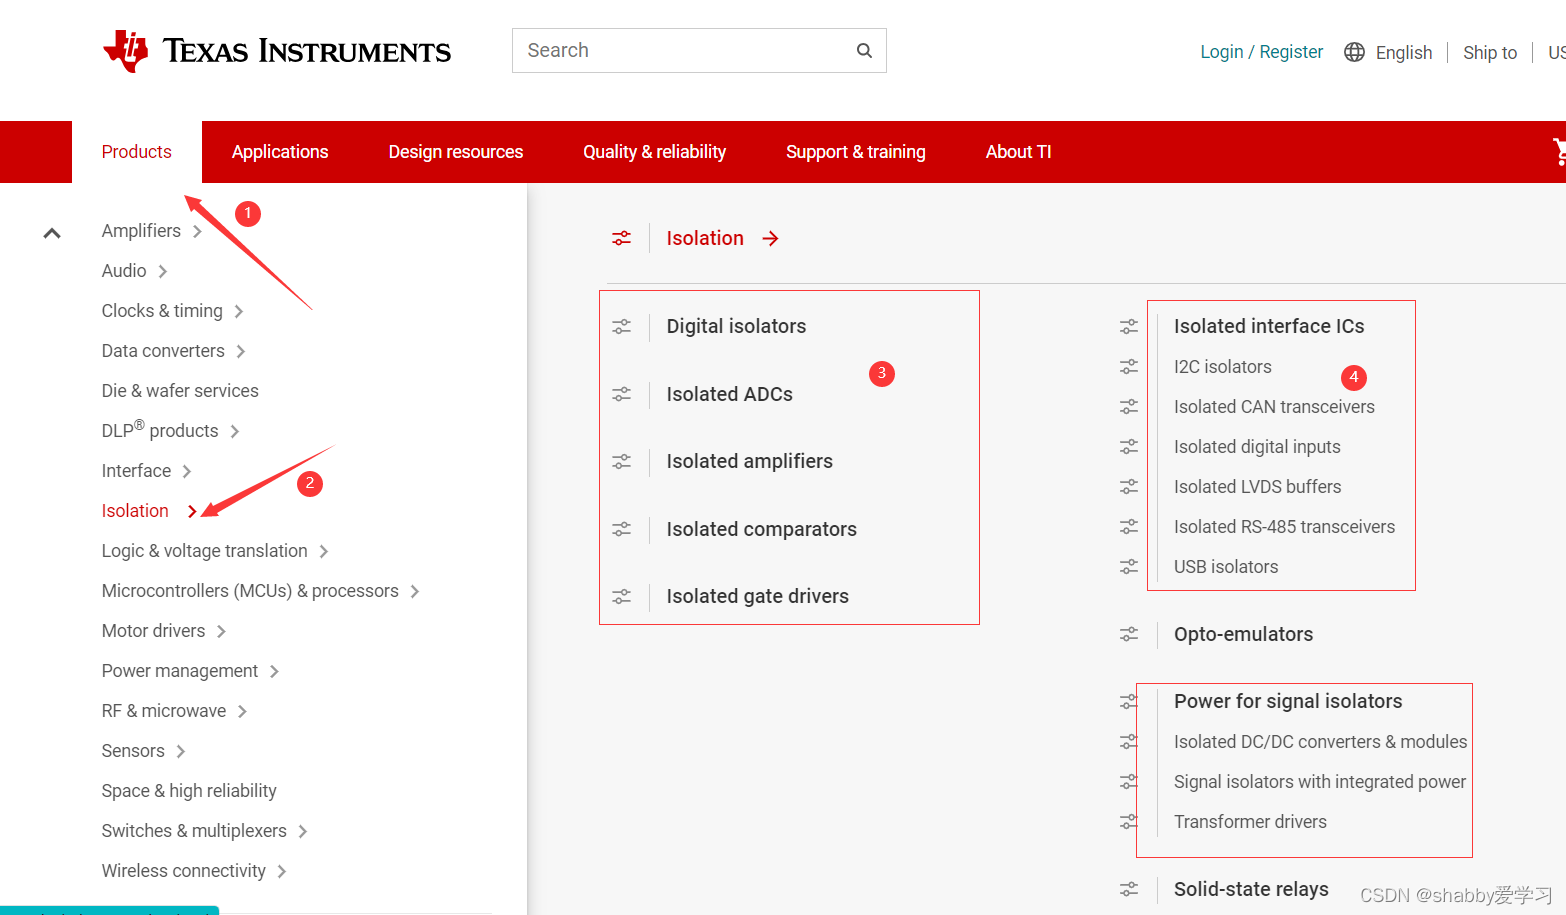This screenshot has width=1566, height=915.
Task: Open the Isolated ADCs link
Action: (730, 394)
